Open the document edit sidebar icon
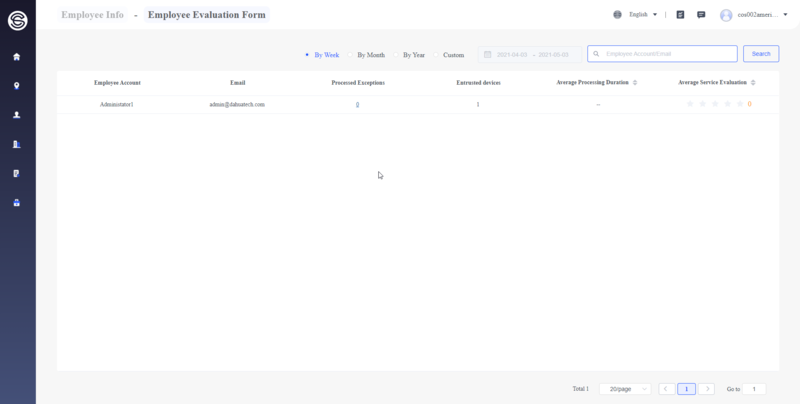 click(16, 173)
